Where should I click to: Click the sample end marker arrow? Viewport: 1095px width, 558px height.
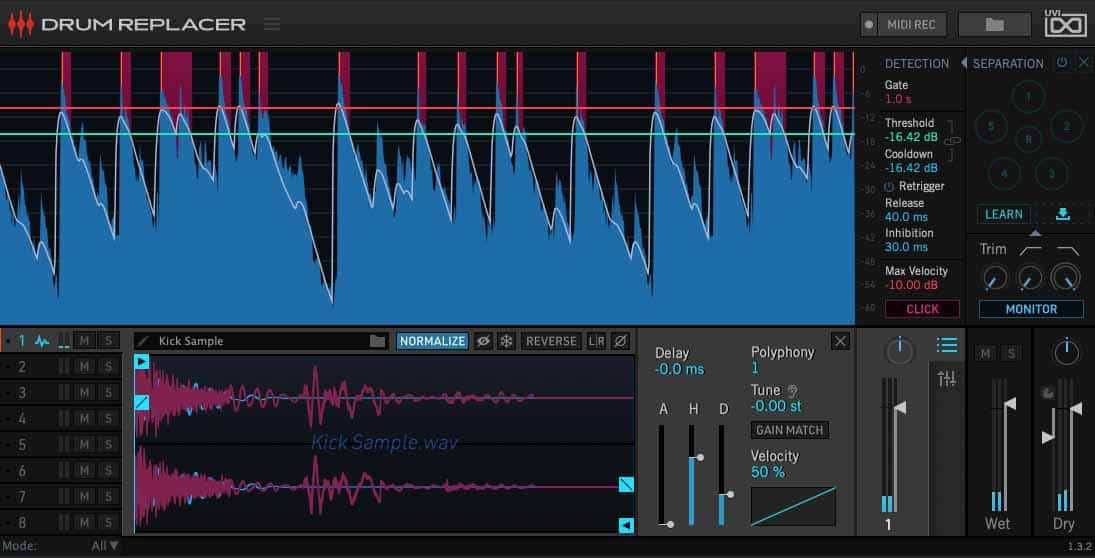[x=626, y=525]
